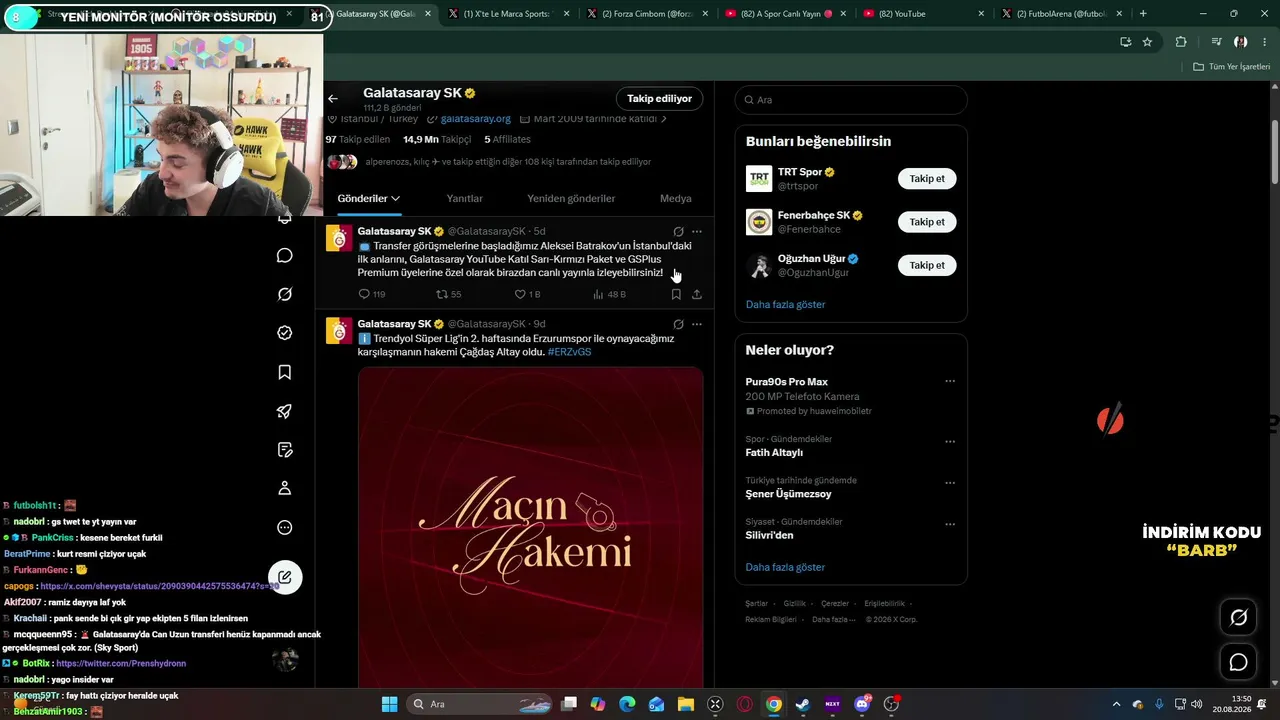Click the Windows taskbar search box
Viewport: 1280px width, 720px height.
tap(481, 704)
